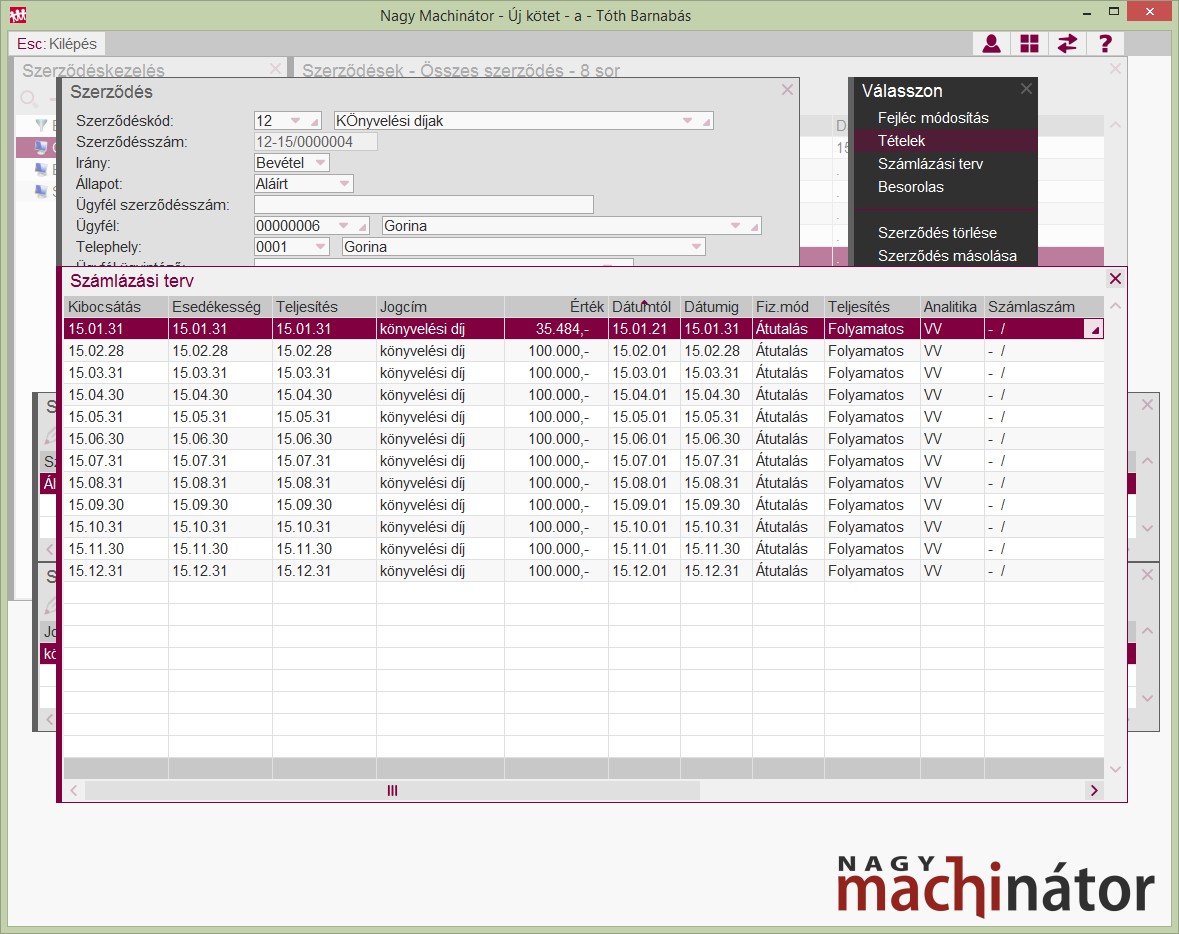
Task: Expand the Irány dropdown showing Bevétel
Action: 320,162
